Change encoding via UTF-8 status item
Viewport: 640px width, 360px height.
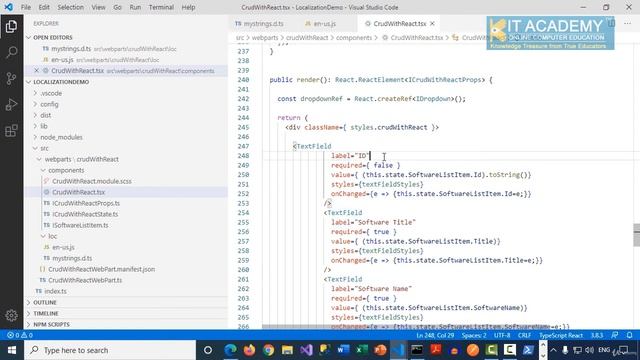point(502,335)
